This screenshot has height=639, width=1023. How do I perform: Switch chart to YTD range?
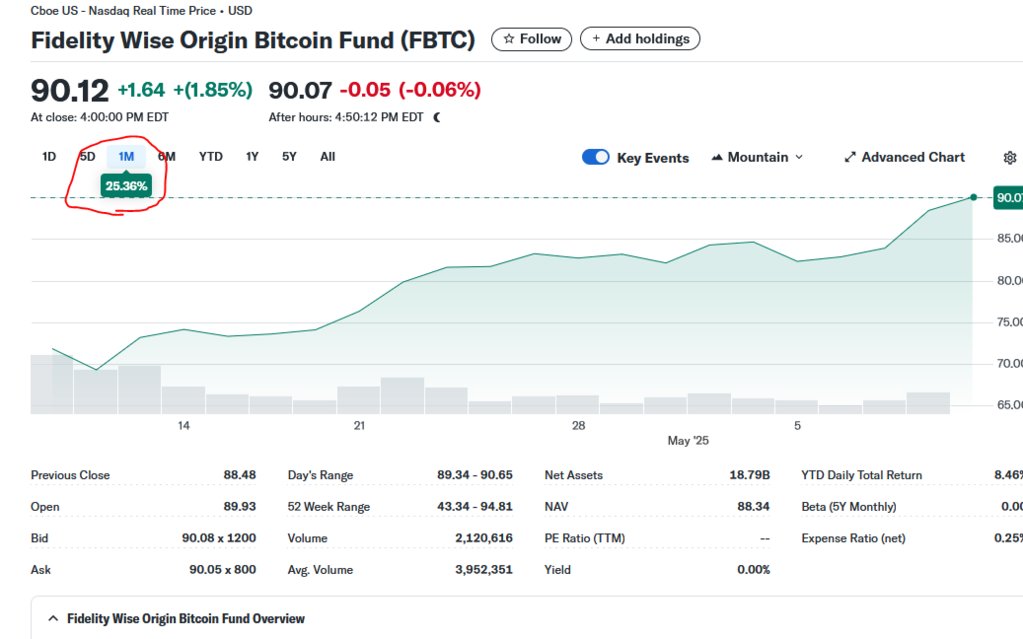pyautogui.click(x=211, y=157)
